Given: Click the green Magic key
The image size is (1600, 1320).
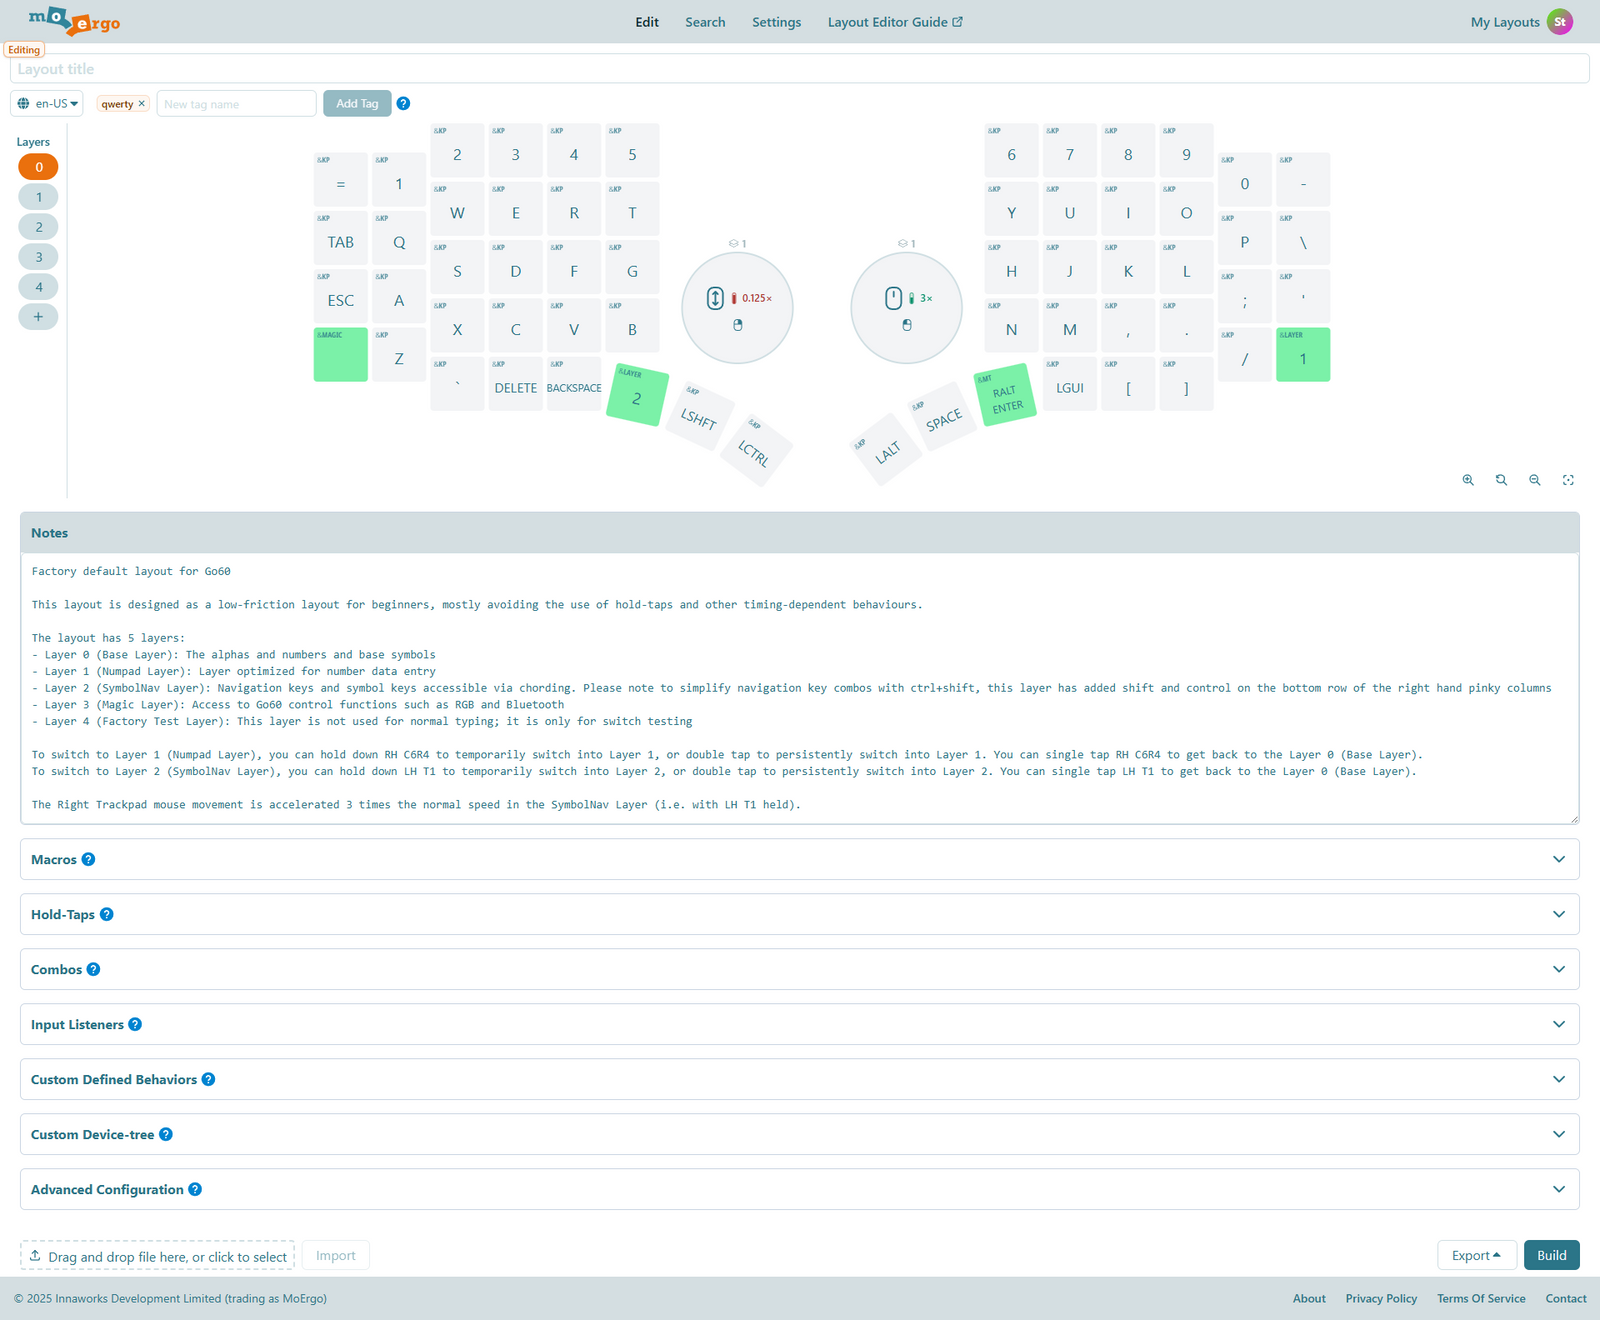Looking at the screenshot, I should click(x=341, y=355).
